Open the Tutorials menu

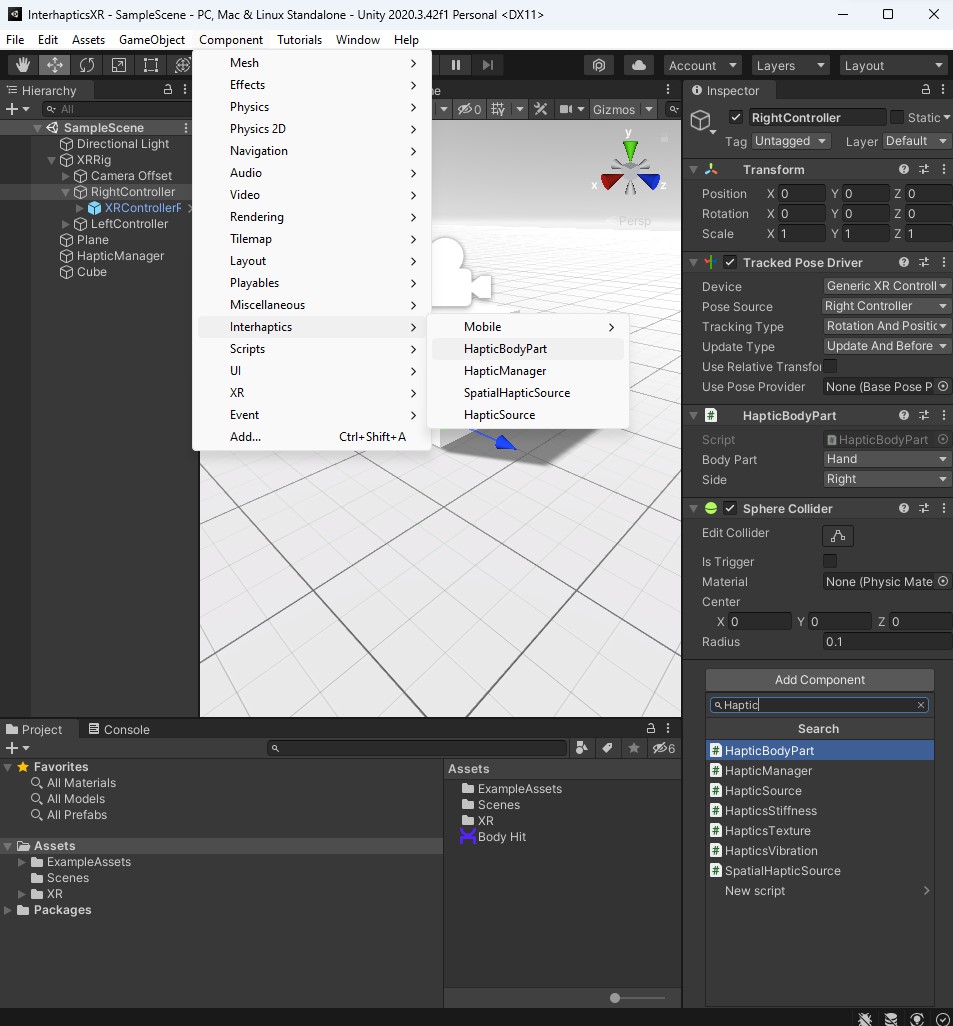[x=299, y=40]
